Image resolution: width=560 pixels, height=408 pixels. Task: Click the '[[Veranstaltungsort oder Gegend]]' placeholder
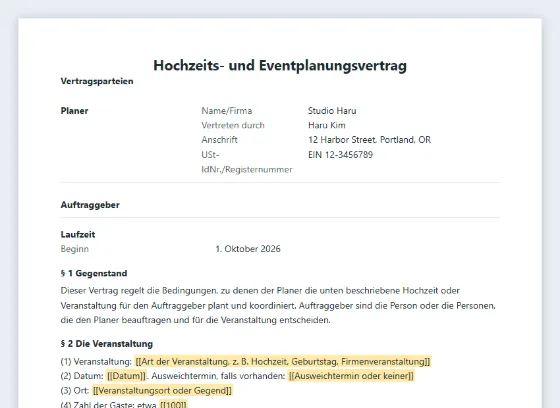[162, 391]
